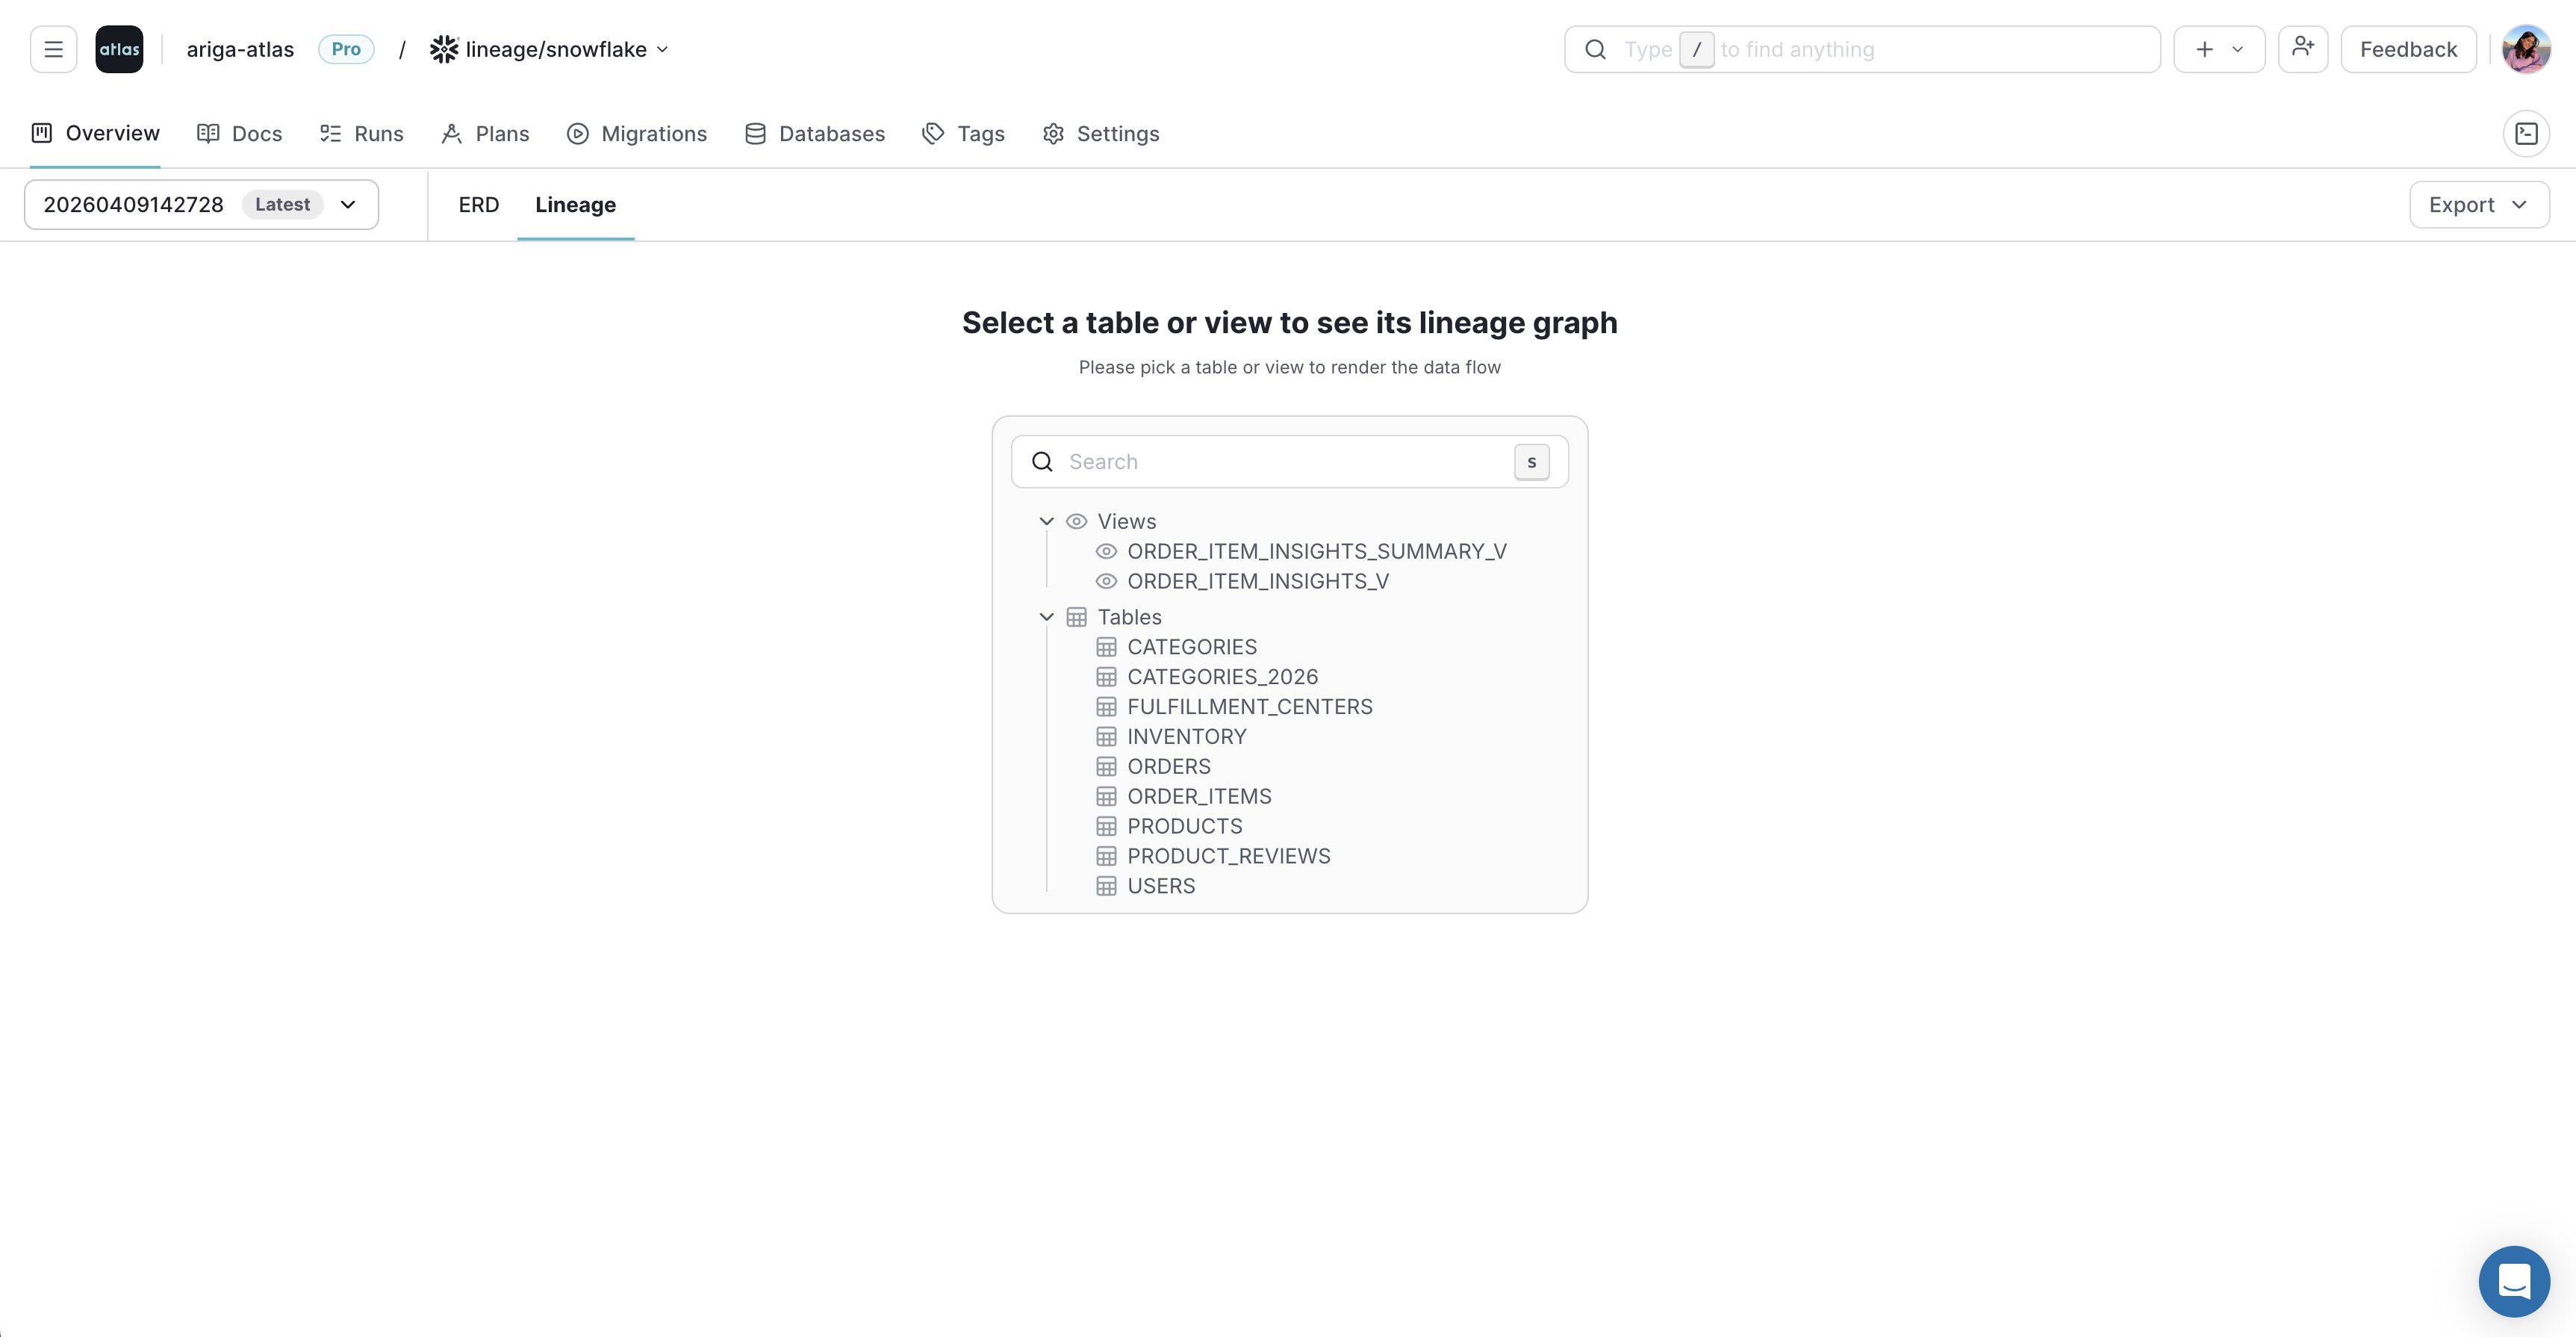2576x1337 pixels.
Task: Open the Settings section
Action: pyautogui.click(x=1100, y=133)
